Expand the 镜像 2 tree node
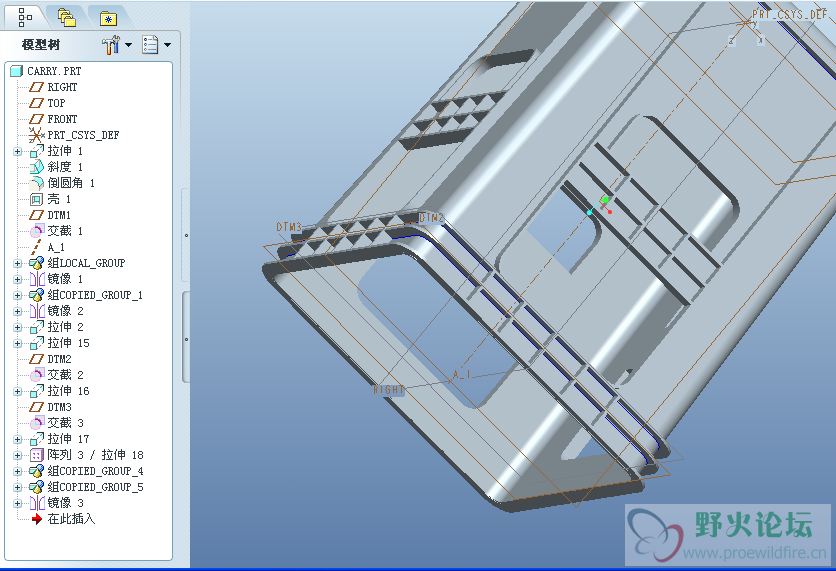836x571 pixels. click(x=18, y=311)
